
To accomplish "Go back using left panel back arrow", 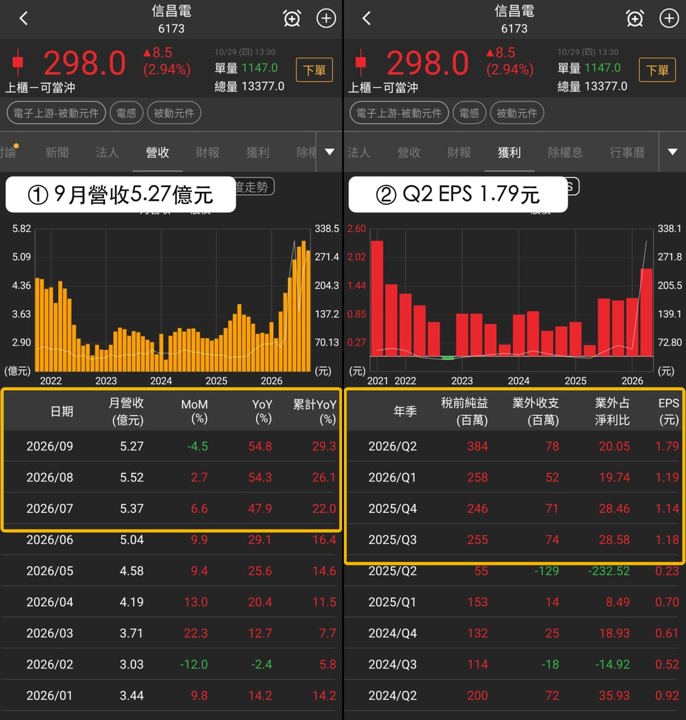I will [x=24, y=18].
